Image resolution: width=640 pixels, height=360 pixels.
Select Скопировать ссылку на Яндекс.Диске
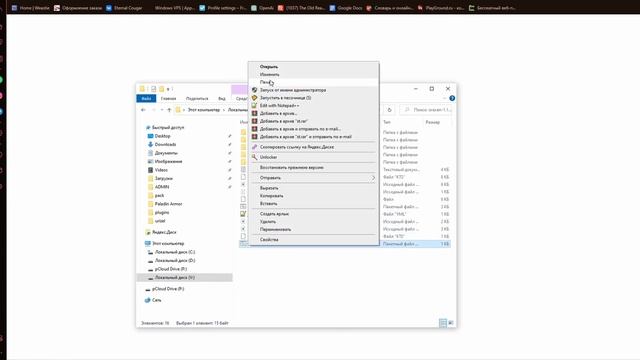pyautogui.click(x=313, y=147)
